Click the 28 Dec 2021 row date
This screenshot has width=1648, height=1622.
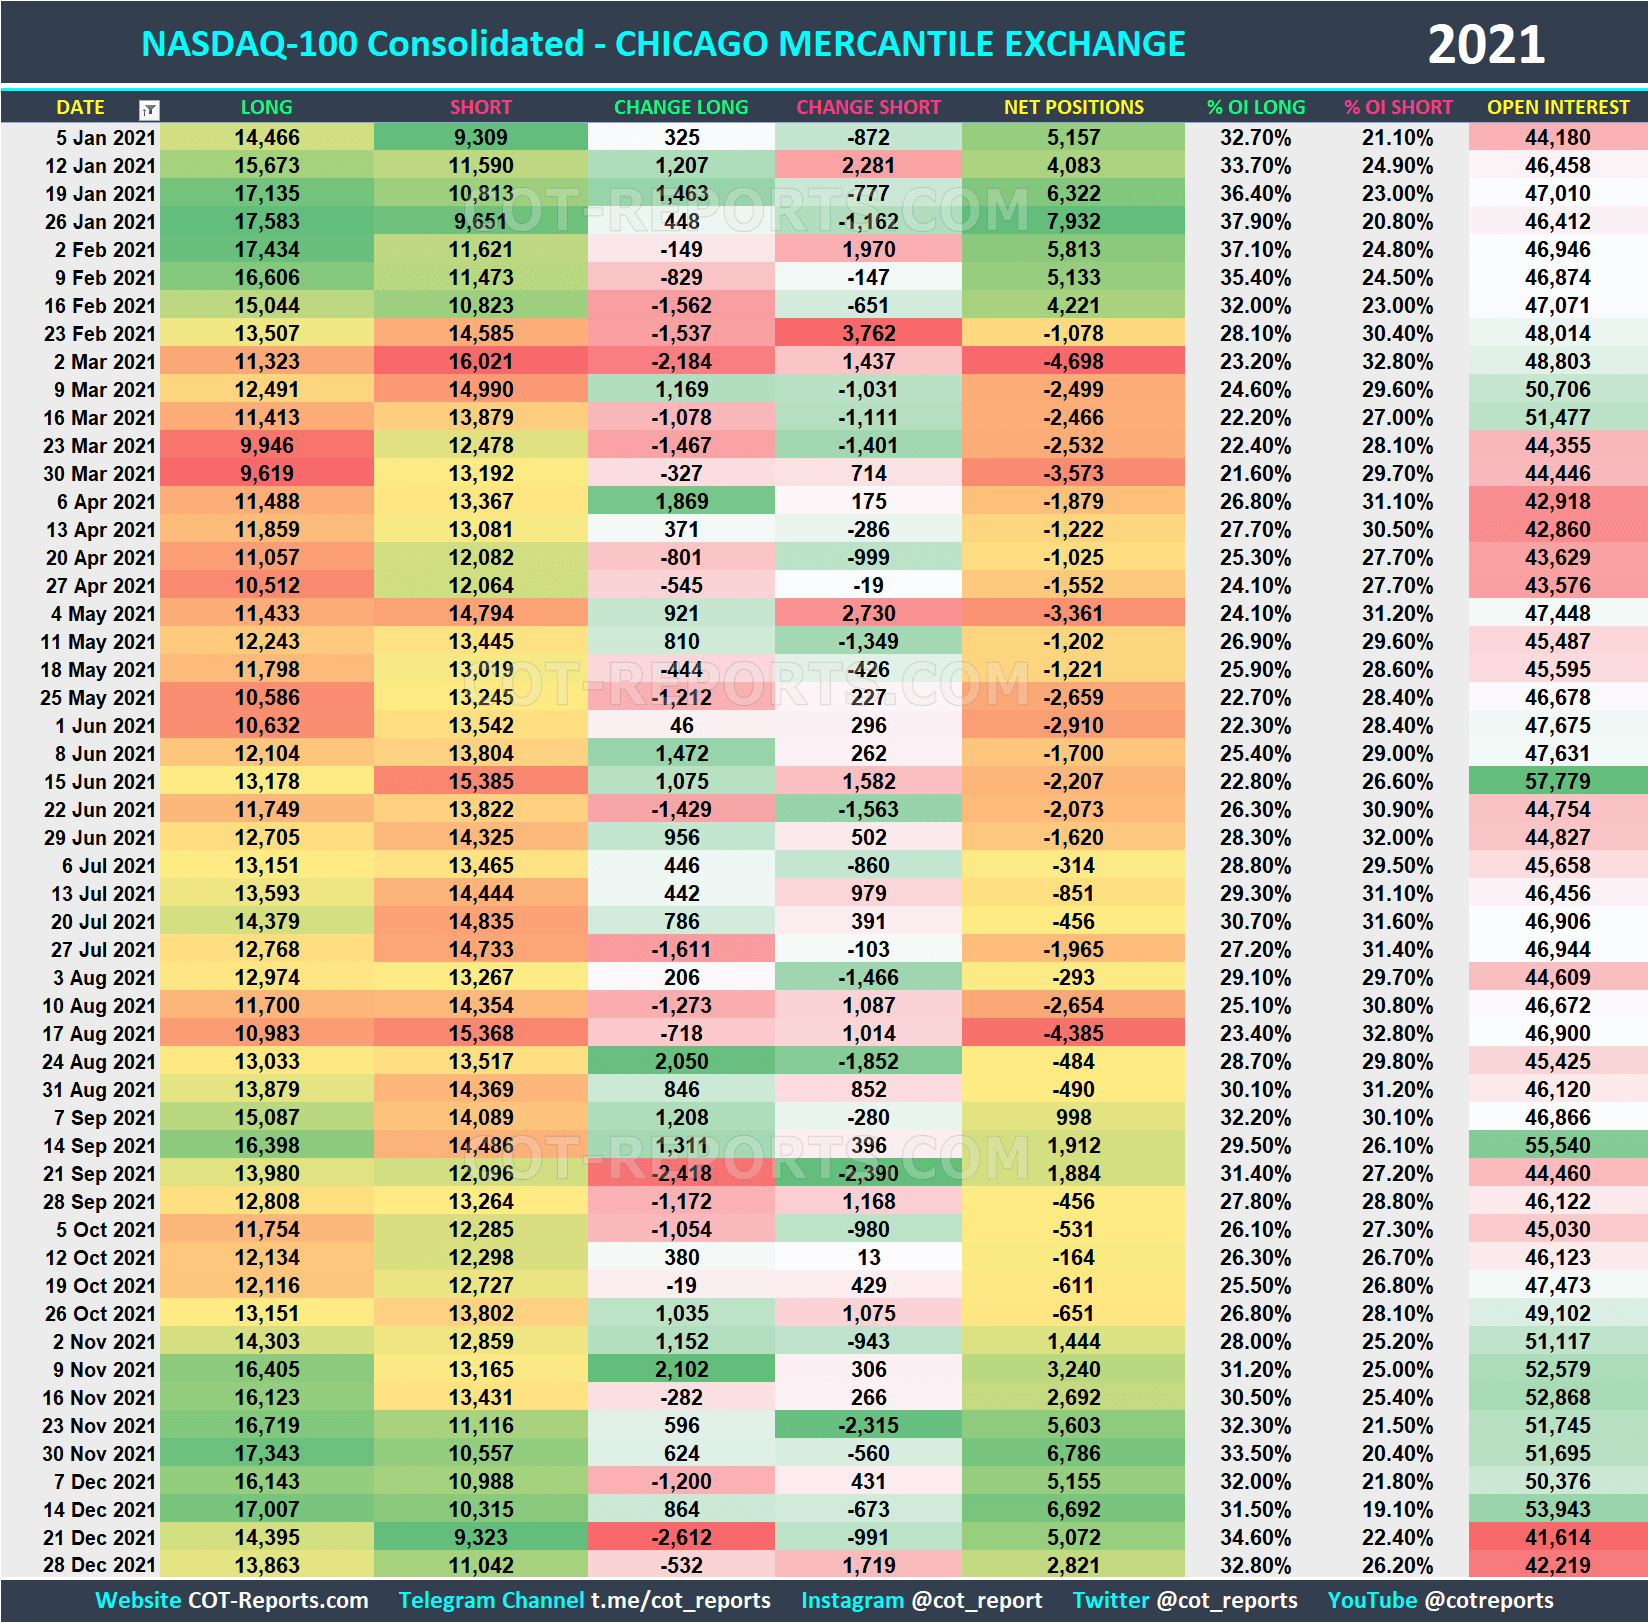pyautogui.click(x=100, y=1565)
